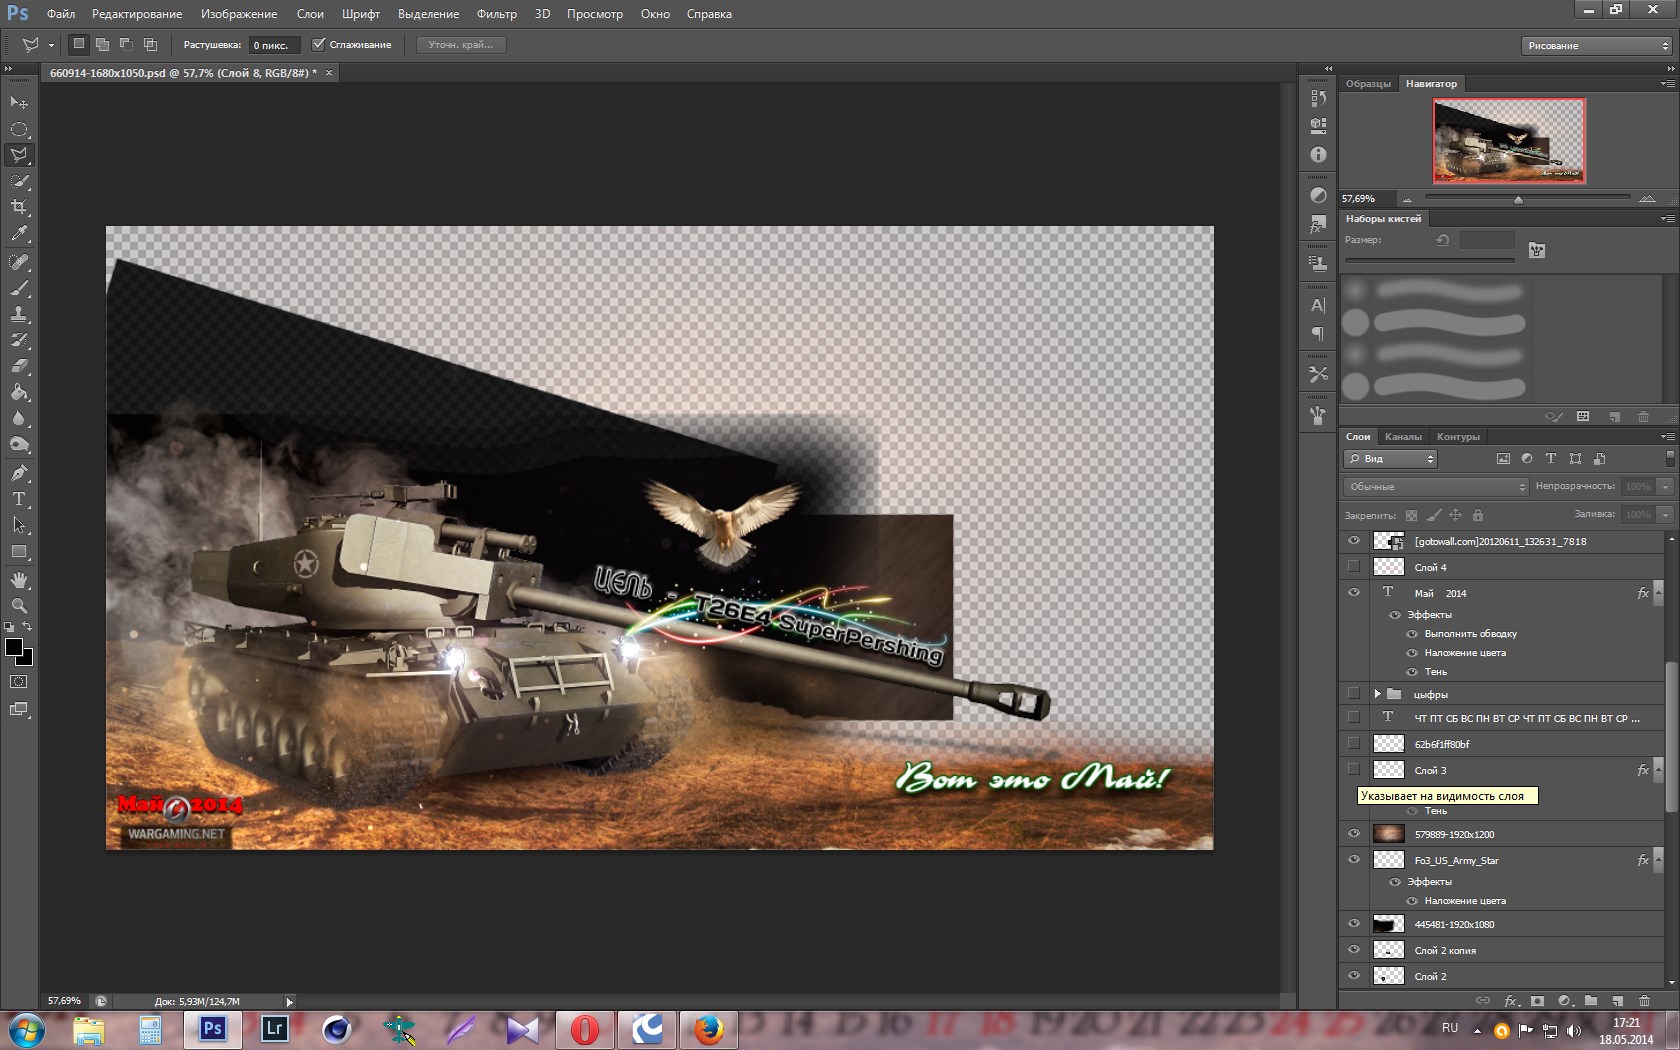This screenshot has width=1680, height=1050.
Task: Open Lightroom from the taskbar
Action: coord(274,1029)
